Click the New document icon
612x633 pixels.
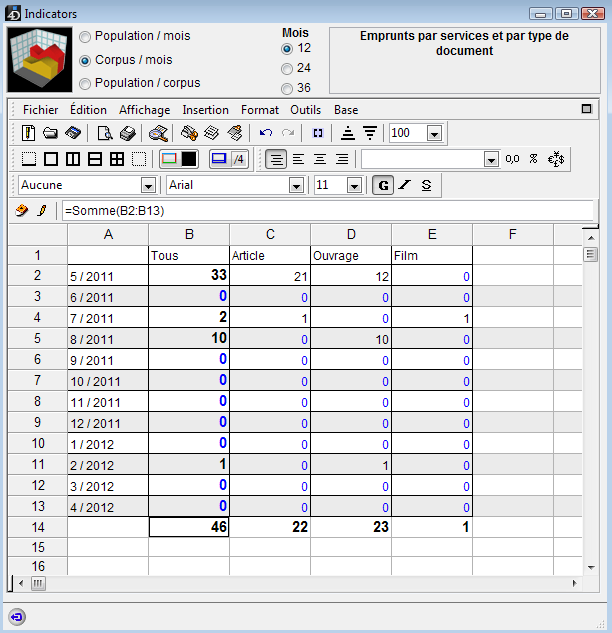[28, 133]
